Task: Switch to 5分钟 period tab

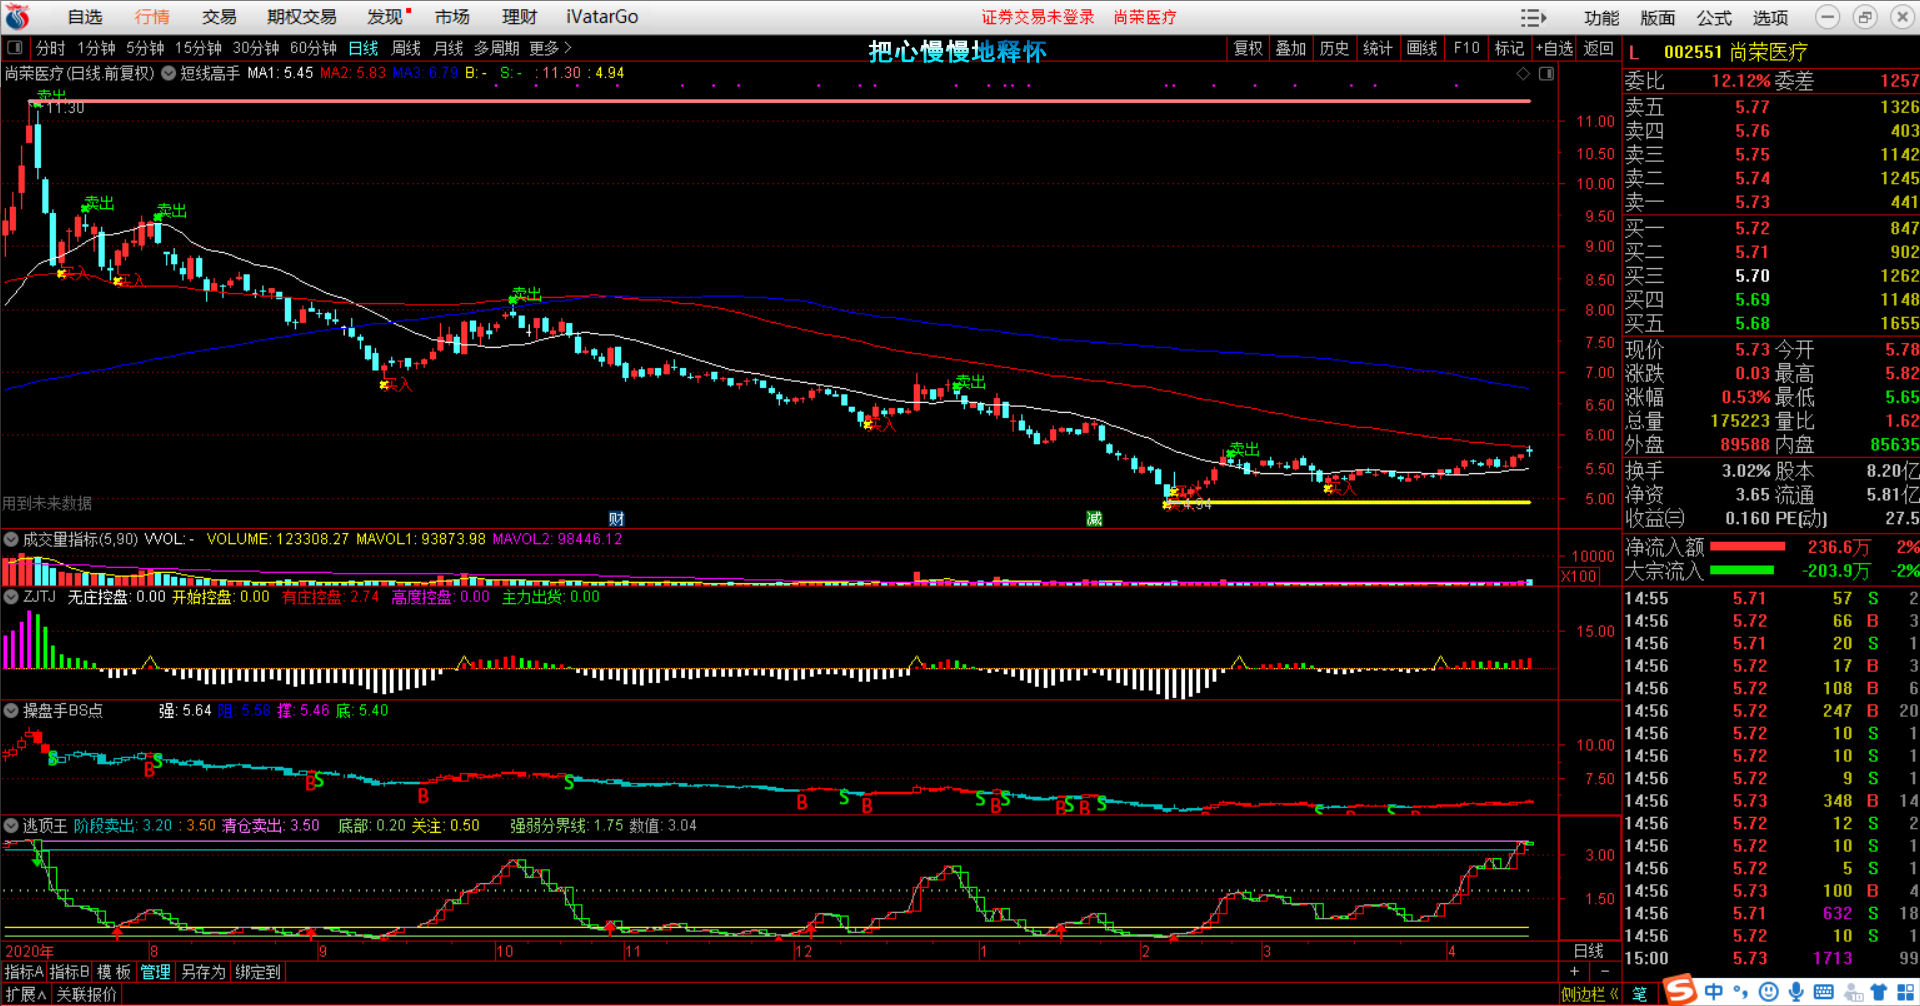Action: pyautogui.click(x=145, y=48)
